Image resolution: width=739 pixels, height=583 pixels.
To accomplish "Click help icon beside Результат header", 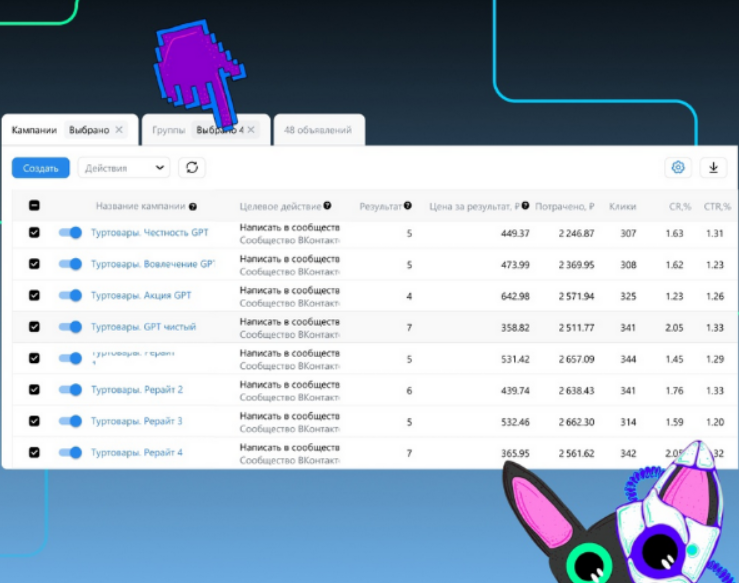I will (408, 206).
